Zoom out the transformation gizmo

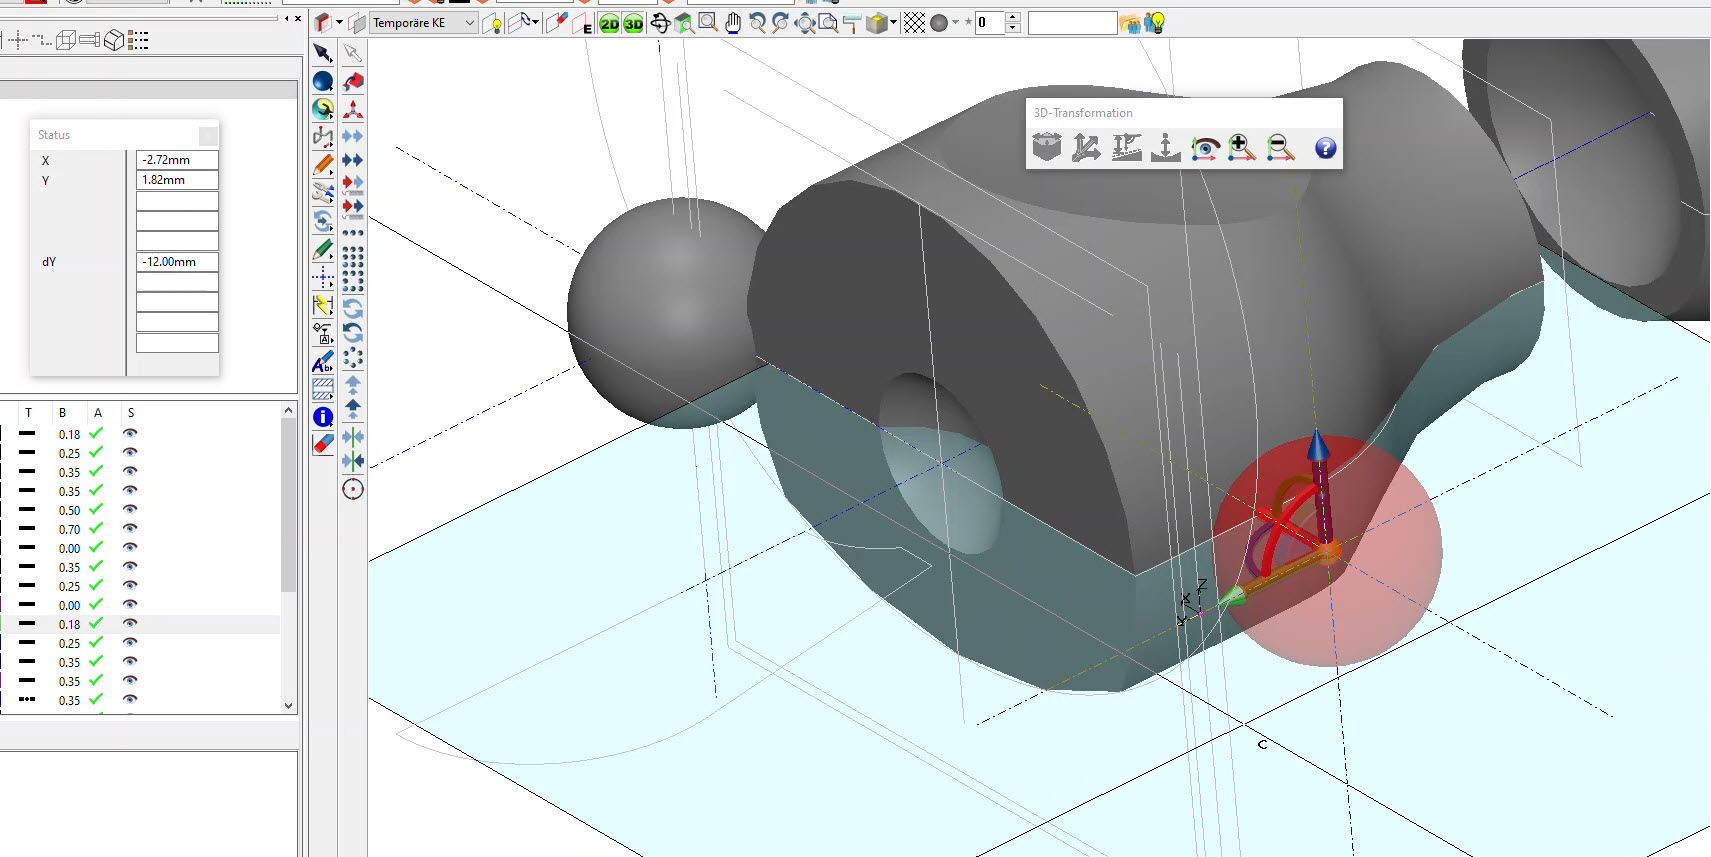point(1280,148)
